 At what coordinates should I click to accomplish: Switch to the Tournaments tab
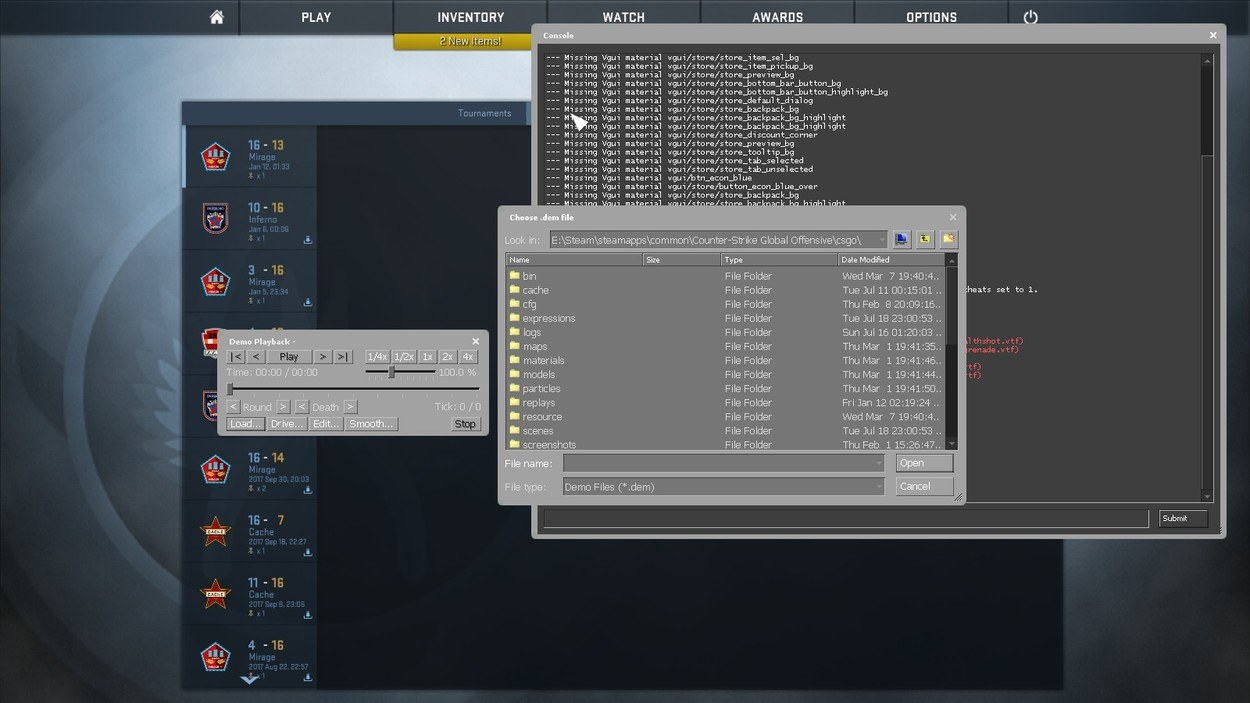pos(484,113)
